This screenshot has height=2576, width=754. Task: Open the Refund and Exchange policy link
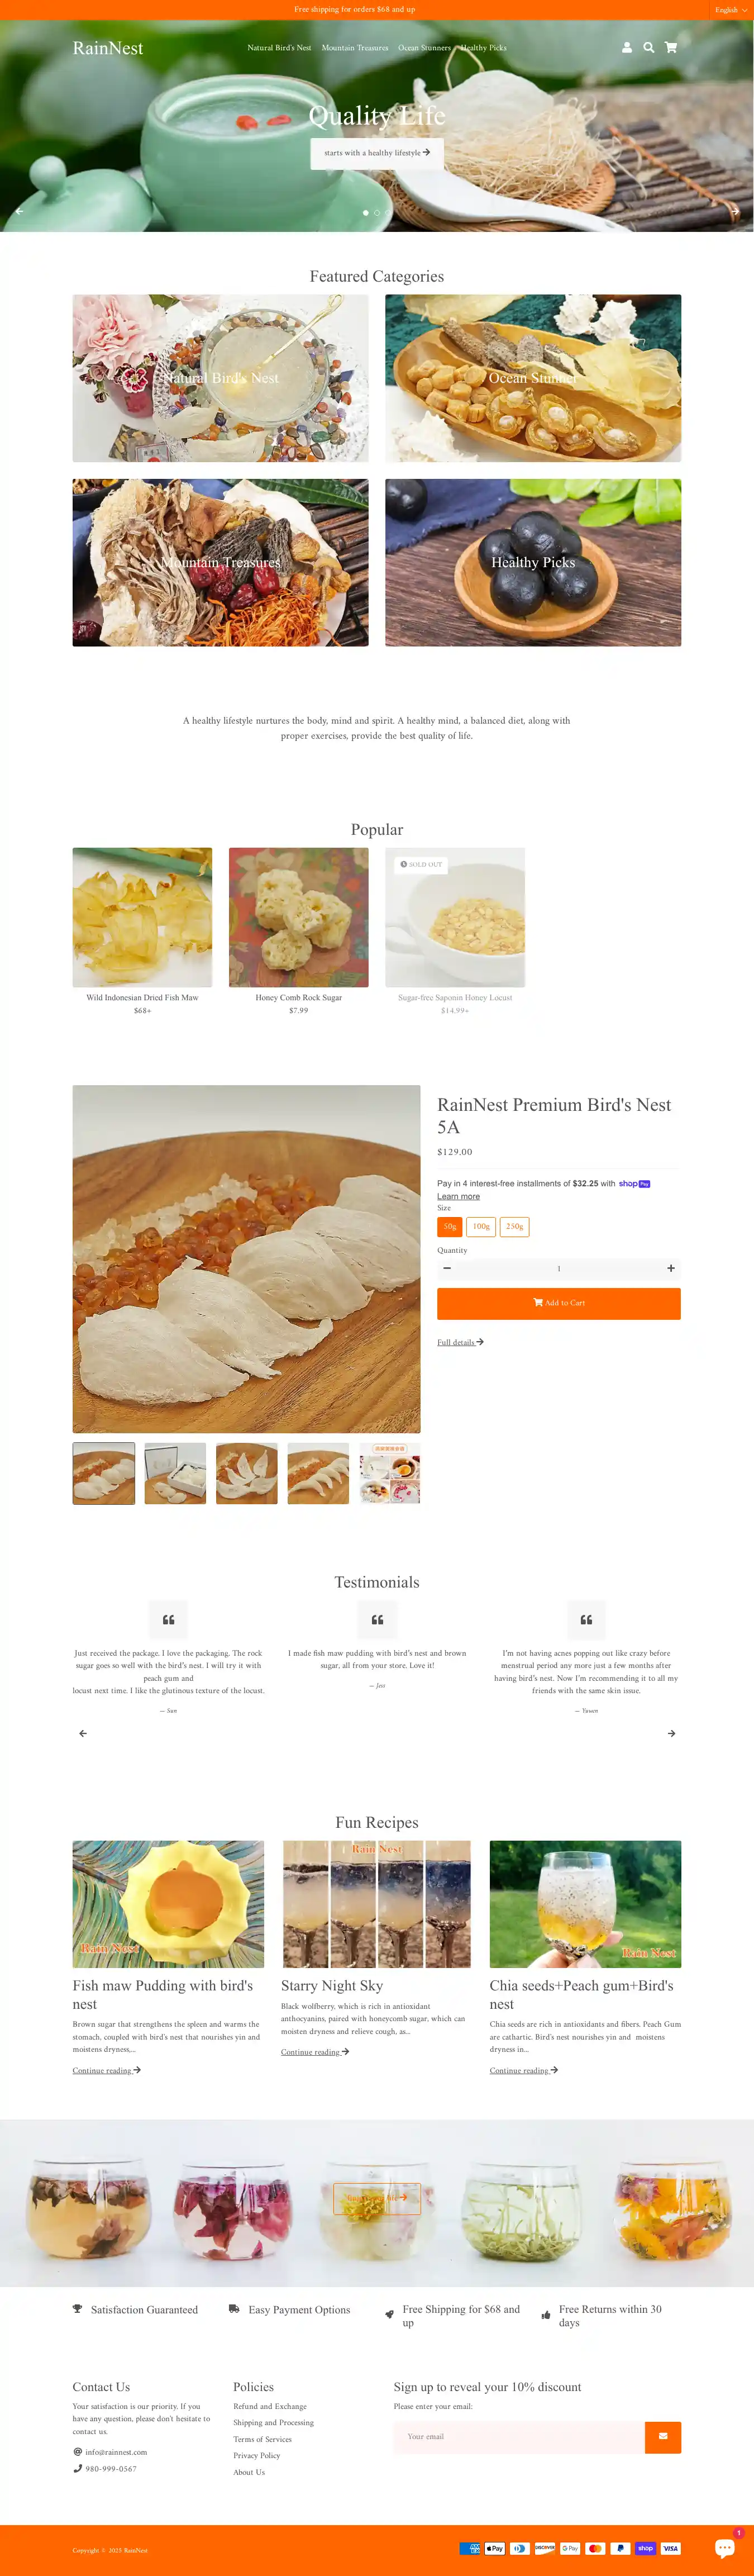270,2406
